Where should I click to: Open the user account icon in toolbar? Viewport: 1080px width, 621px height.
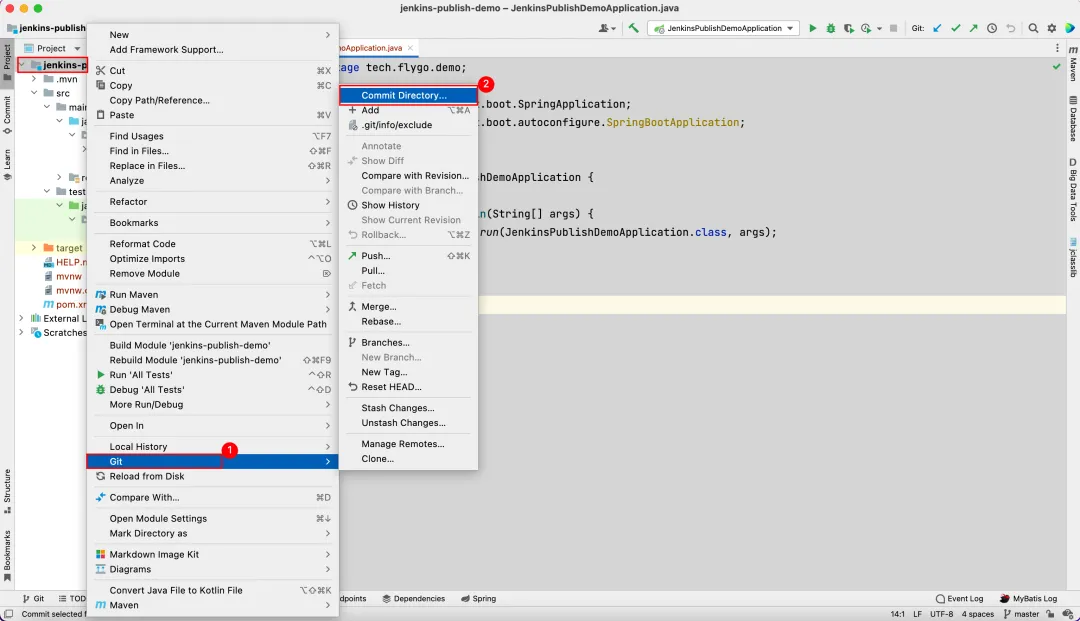tap(606, 28)
